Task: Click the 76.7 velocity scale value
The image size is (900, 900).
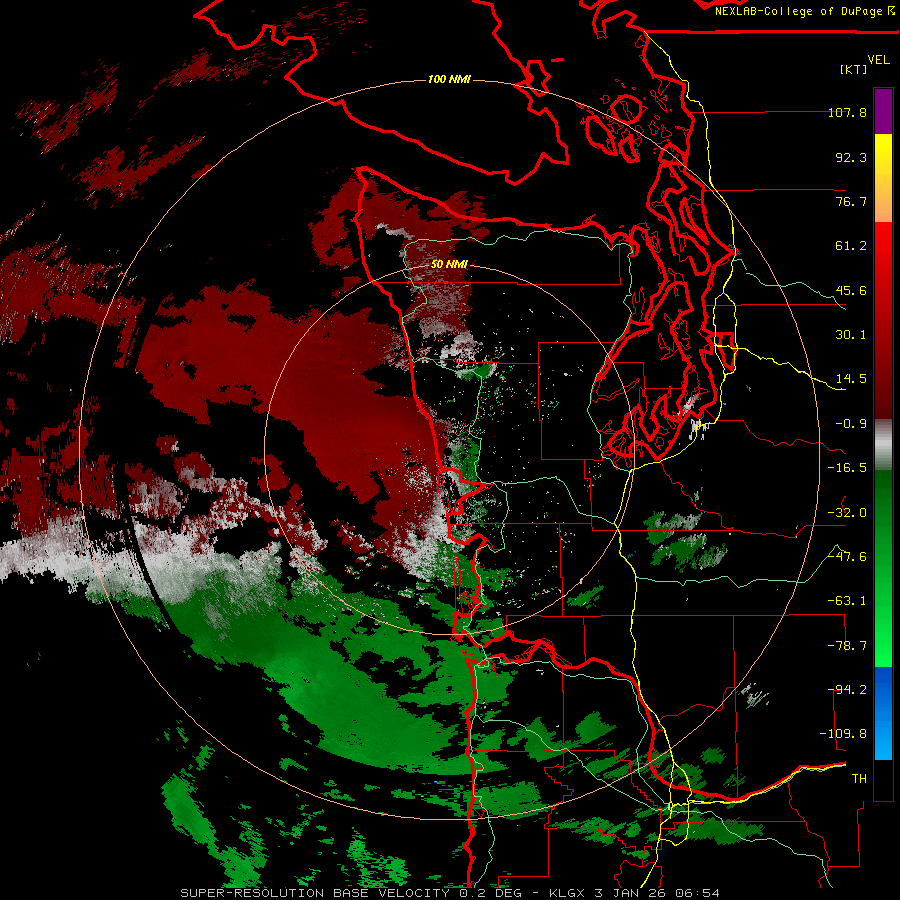Action: (x=851, y=201)
